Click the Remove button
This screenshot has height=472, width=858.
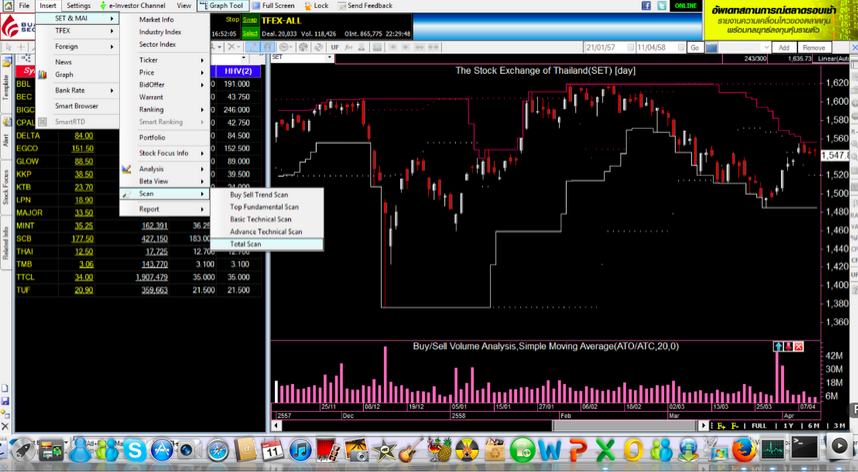(814, 48)
